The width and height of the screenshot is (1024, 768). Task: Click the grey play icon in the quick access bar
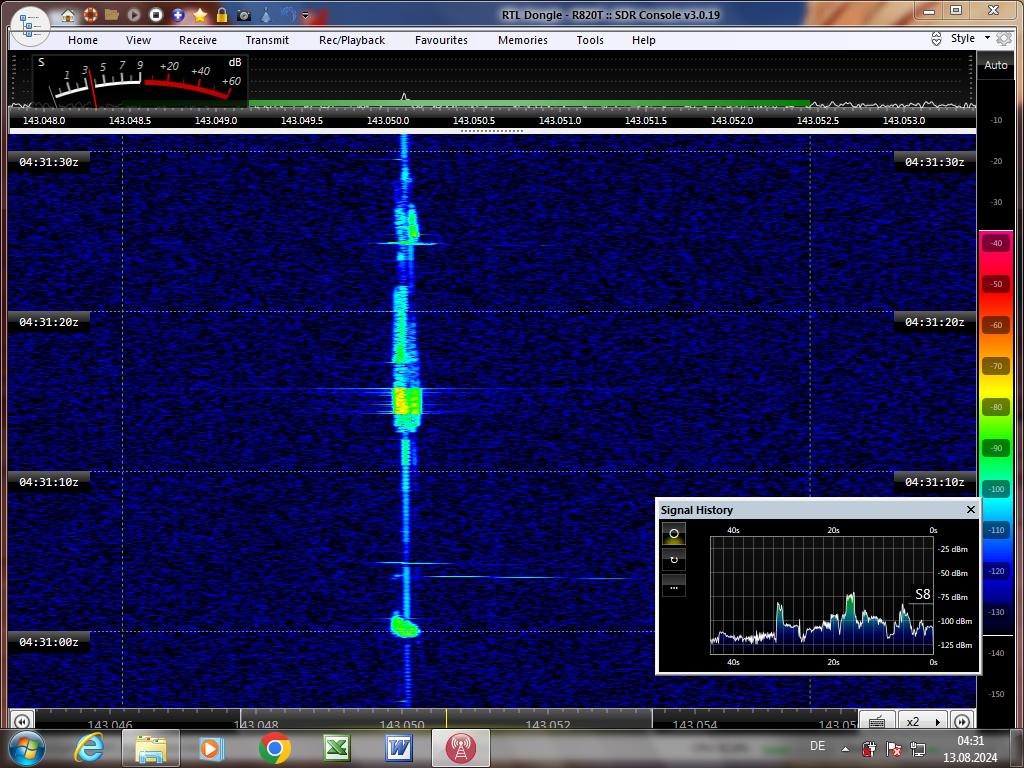click(x=134, y=14)
